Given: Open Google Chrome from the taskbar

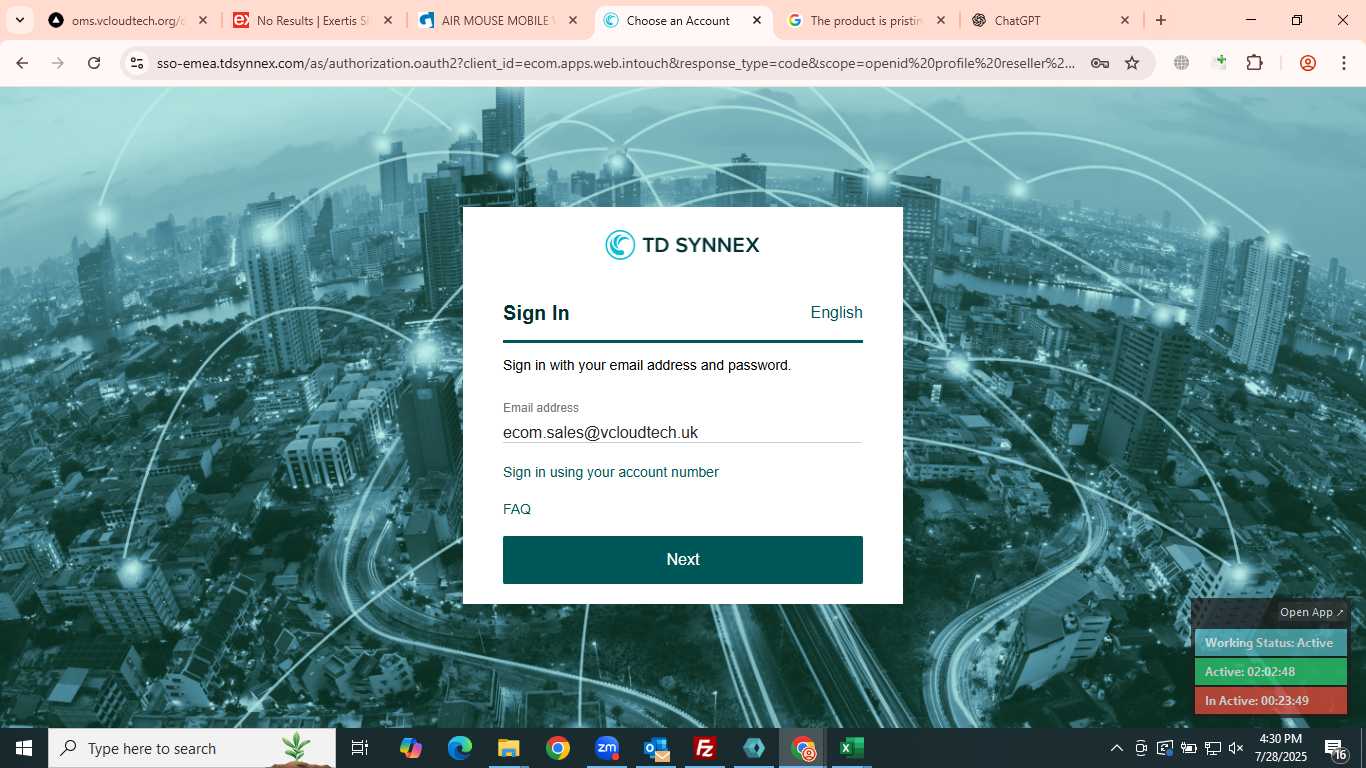Looking at the screenshot, I should 558,748.
